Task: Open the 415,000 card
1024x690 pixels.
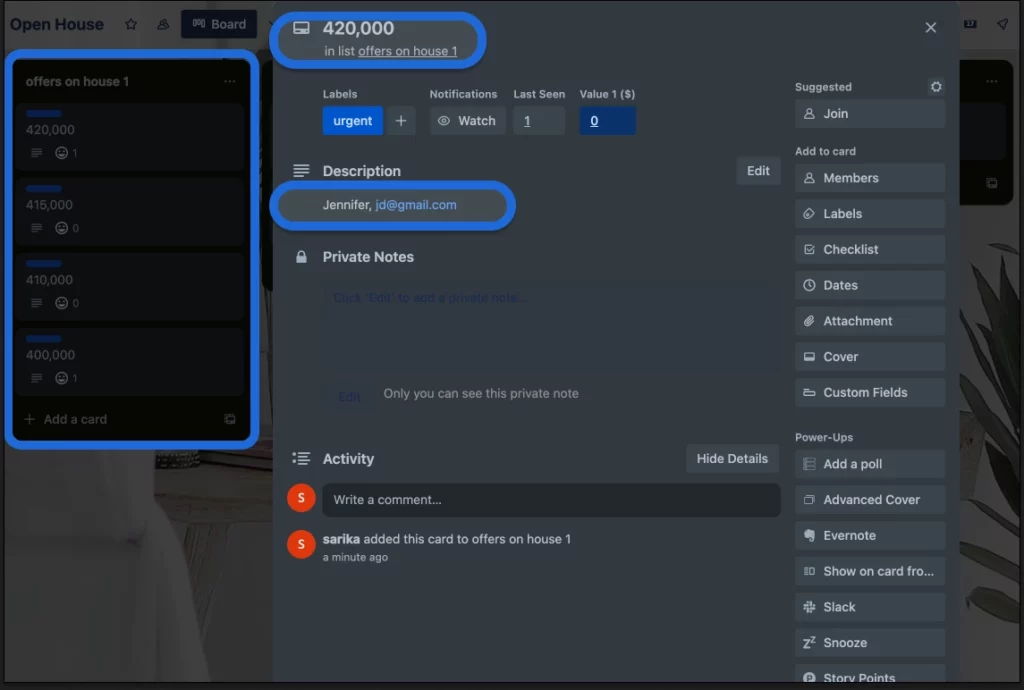Action: (131, 212)
